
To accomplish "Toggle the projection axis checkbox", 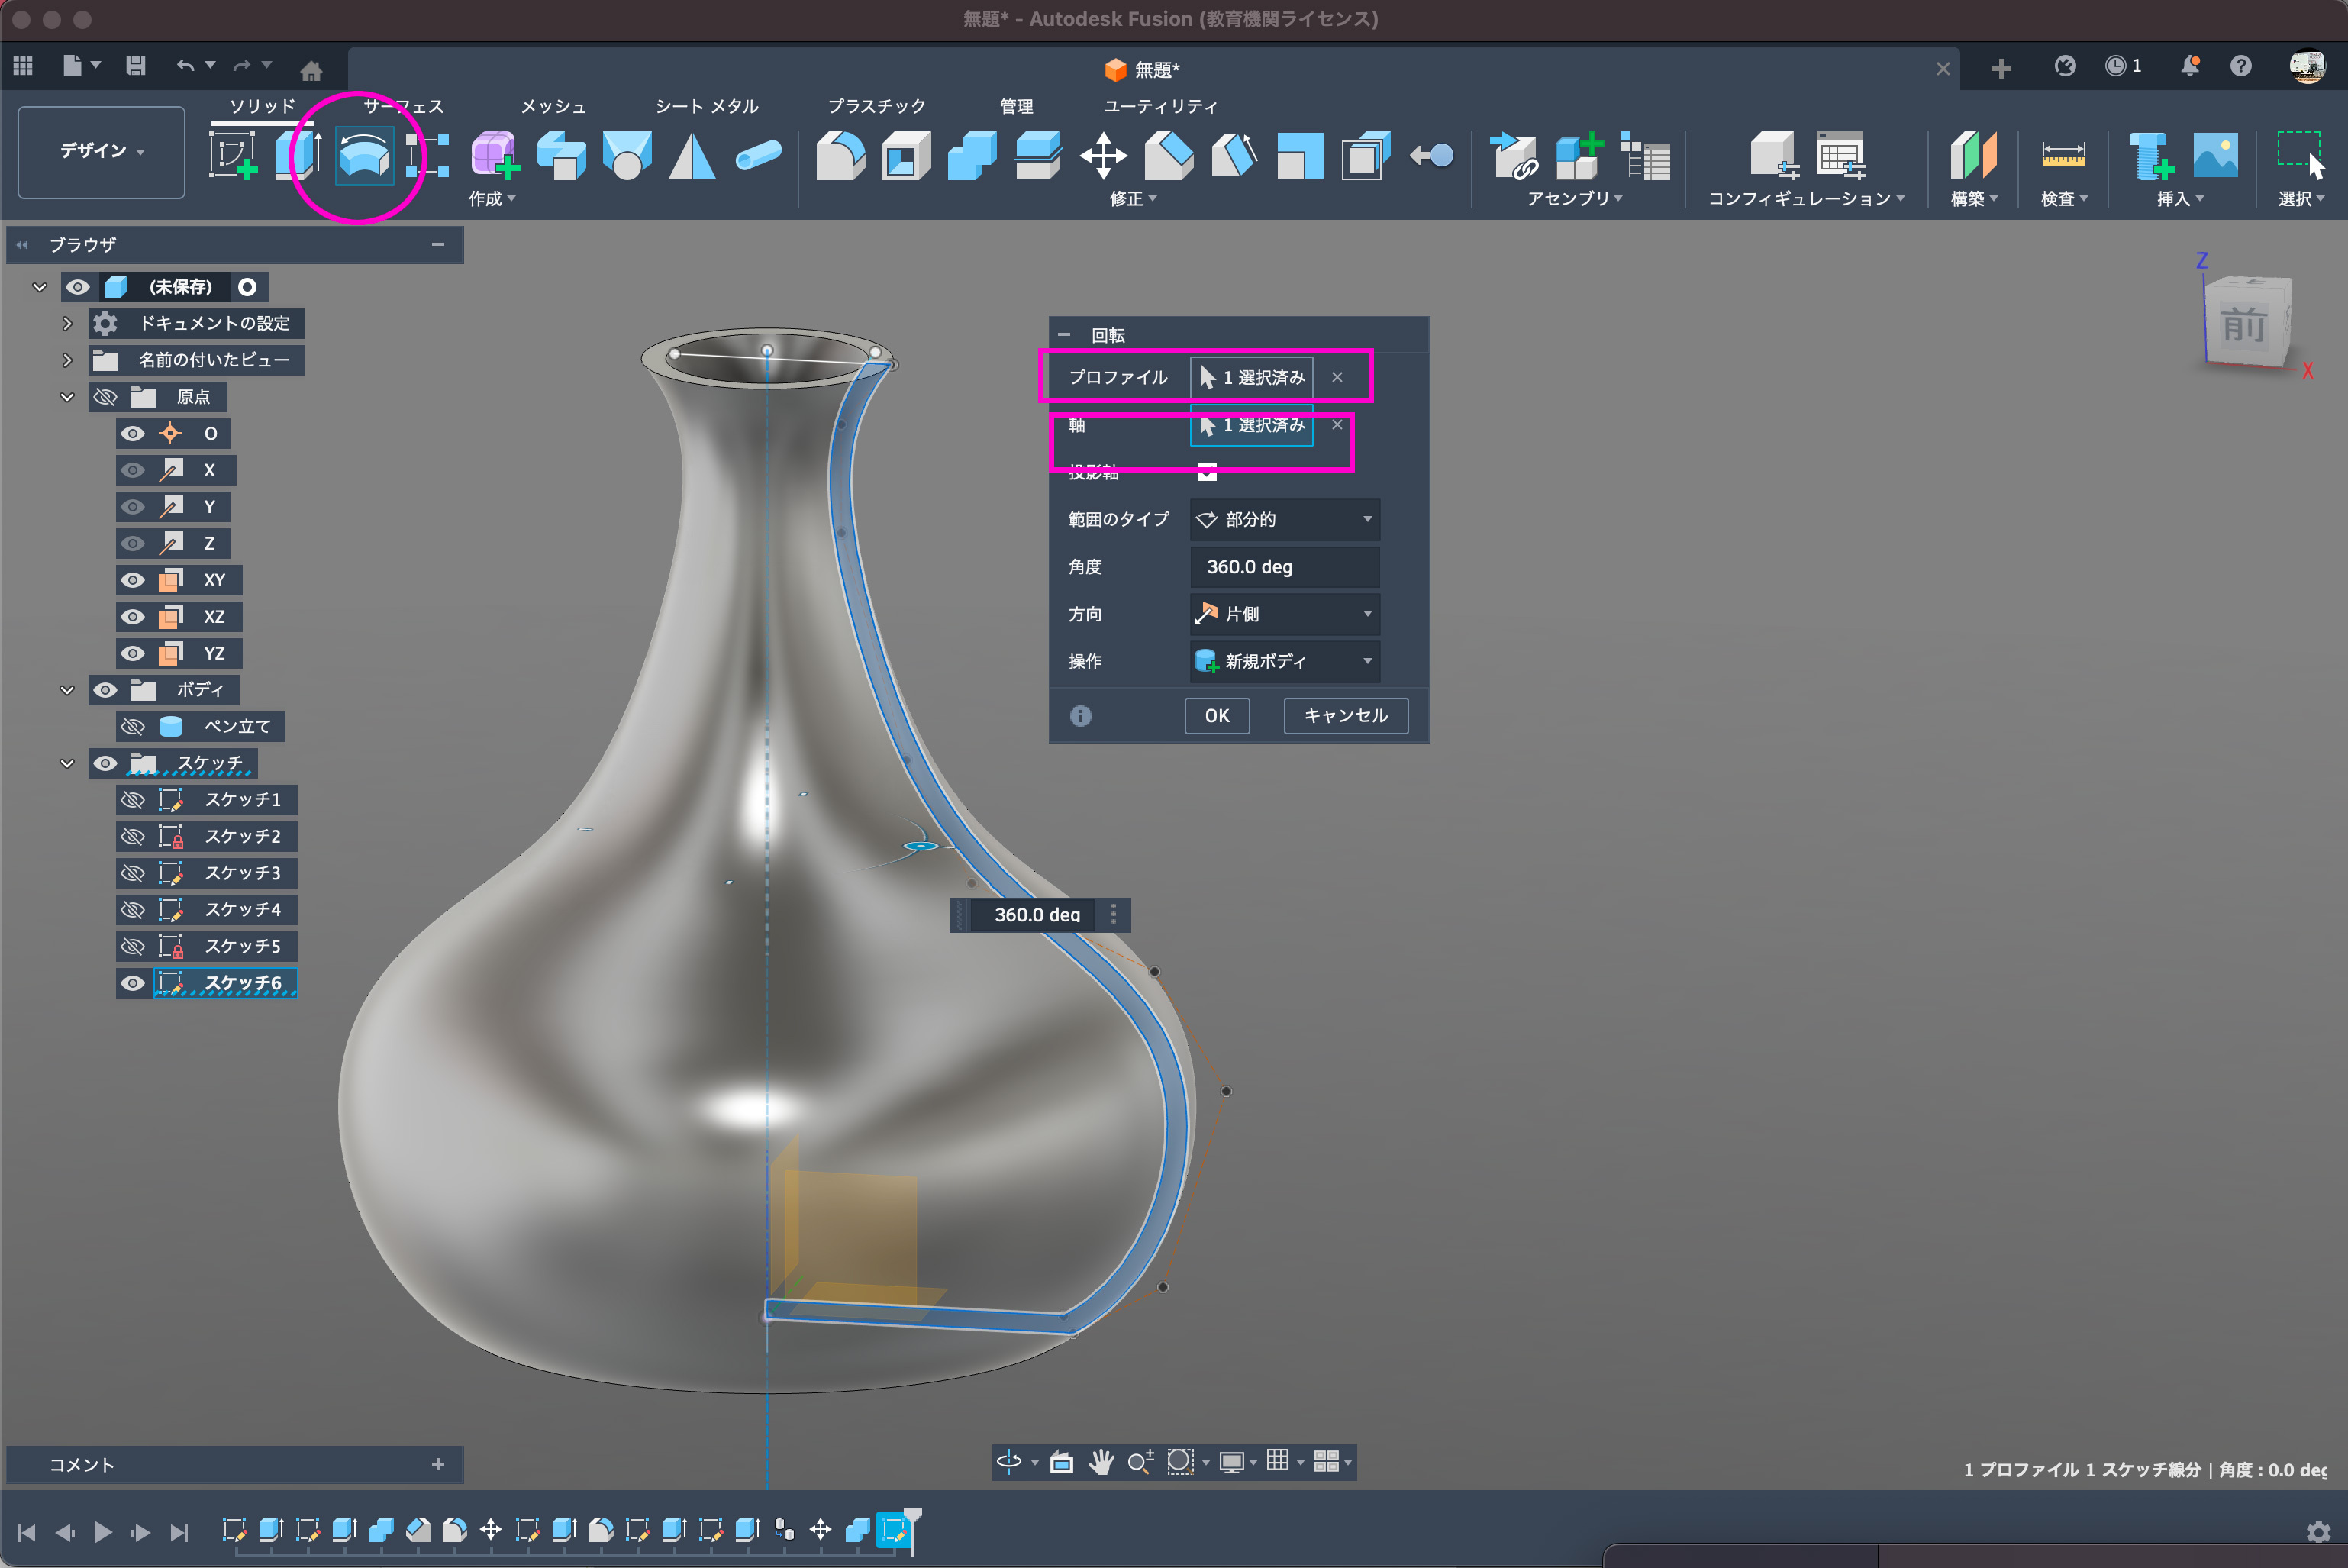I will tap(1207, 472).
